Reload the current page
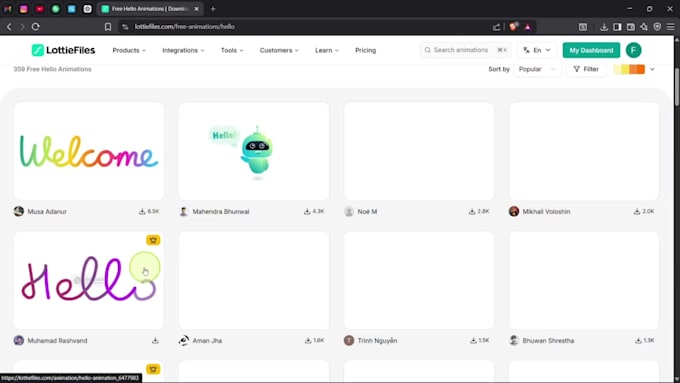The image size is (680, 383). point(36,26)
